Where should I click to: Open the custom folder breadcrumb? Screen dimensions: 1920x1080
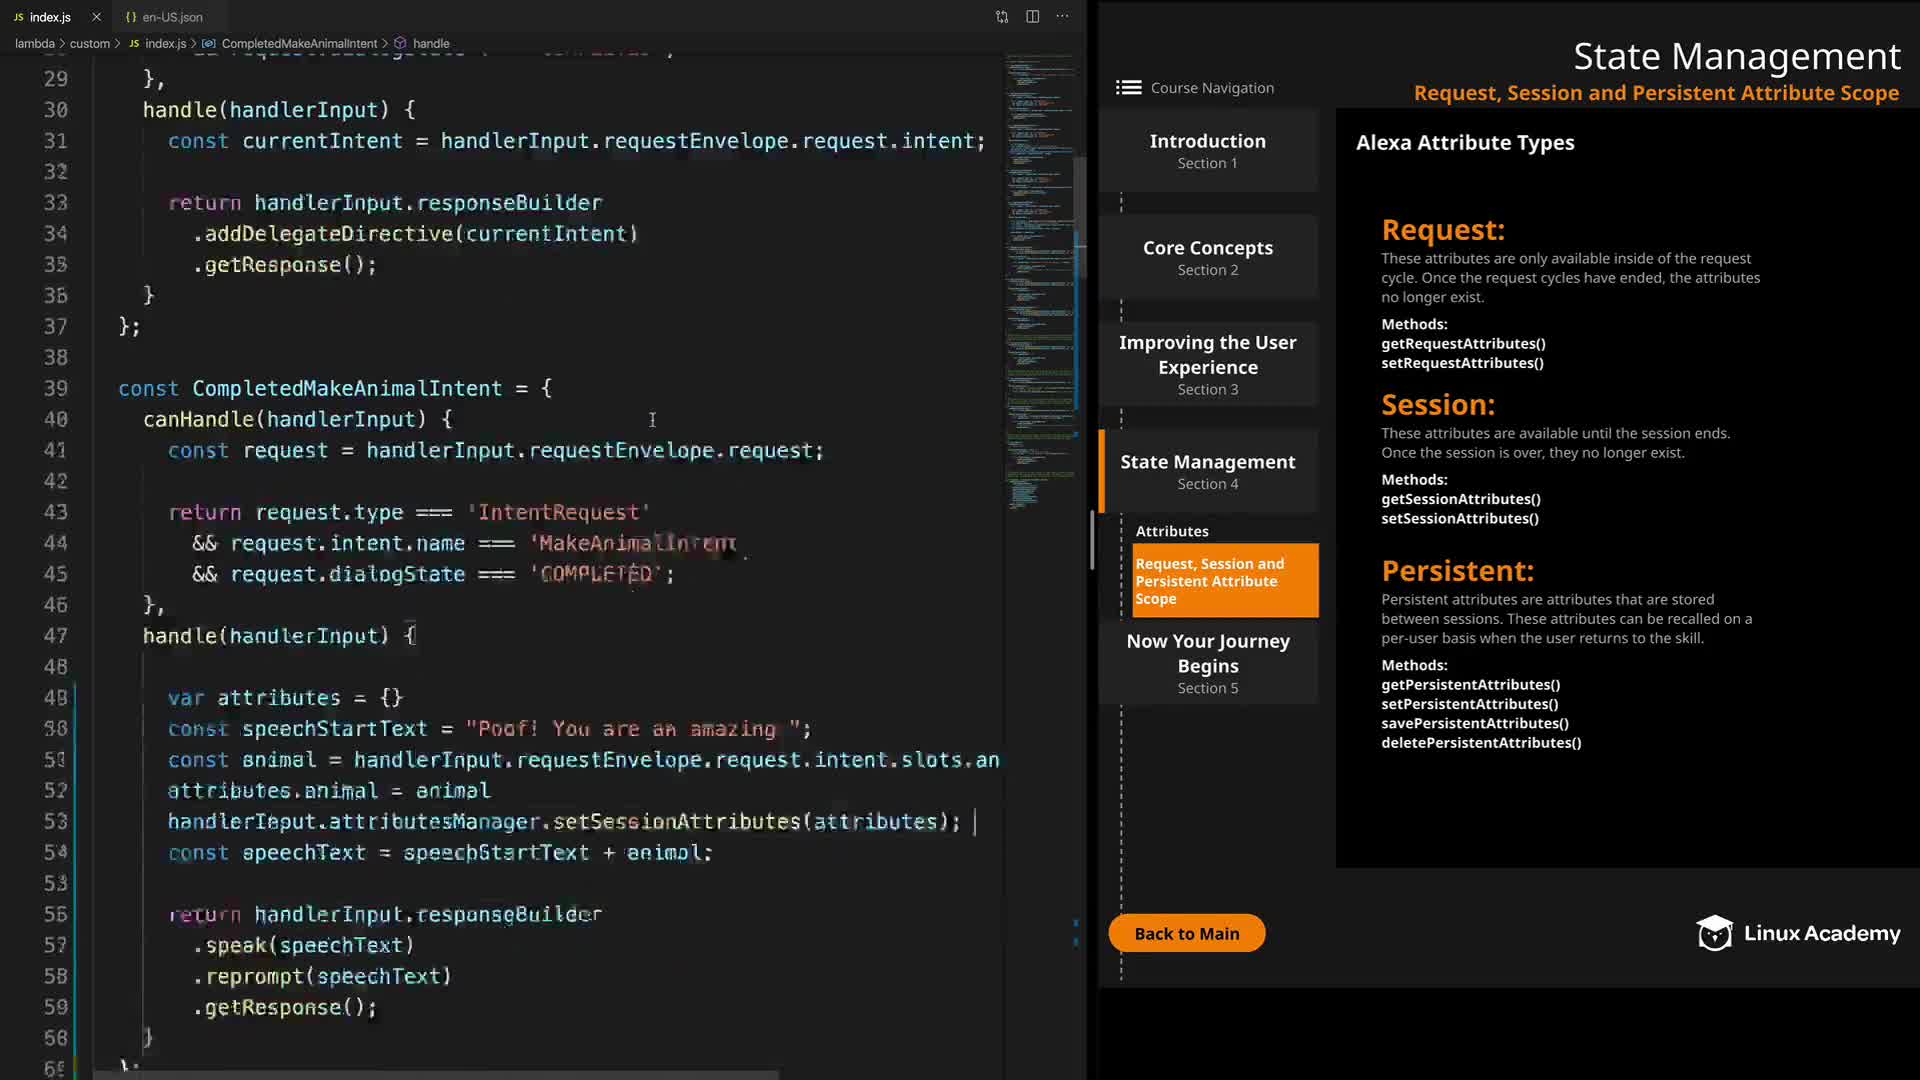(x=90, y=44)
